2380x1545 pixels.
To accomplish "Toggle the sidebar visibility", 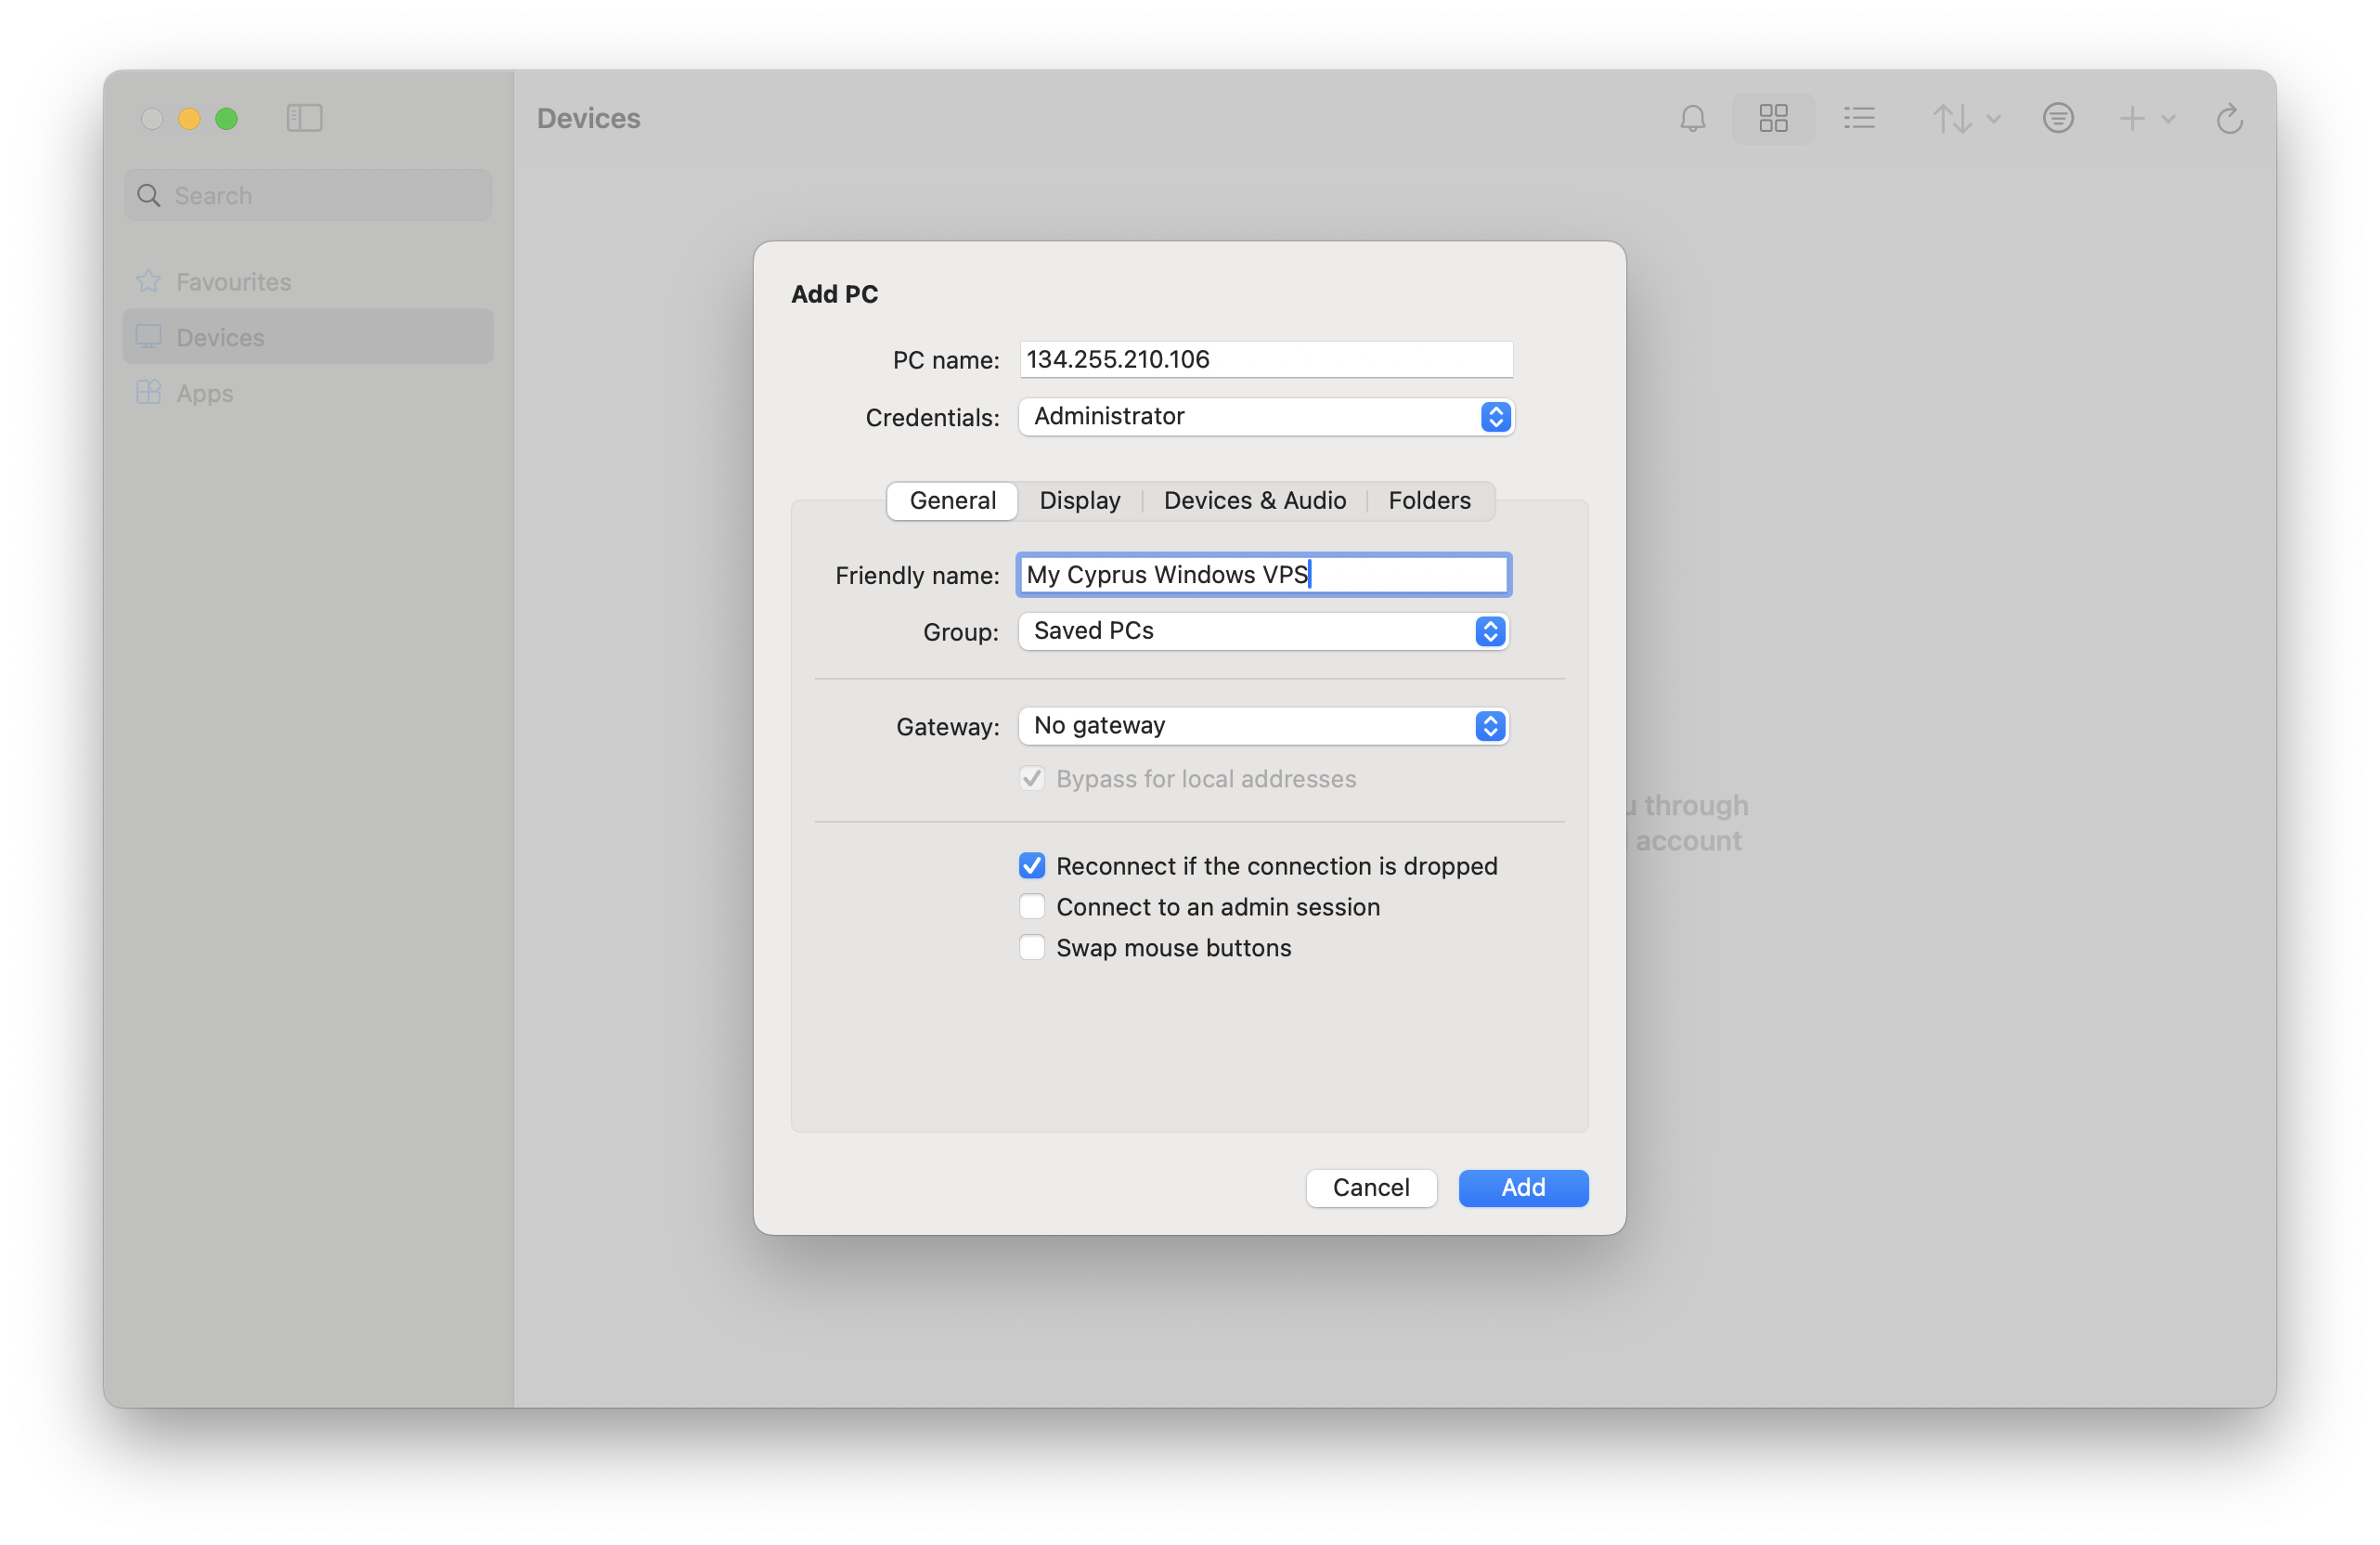I will [x=304, y=118].
